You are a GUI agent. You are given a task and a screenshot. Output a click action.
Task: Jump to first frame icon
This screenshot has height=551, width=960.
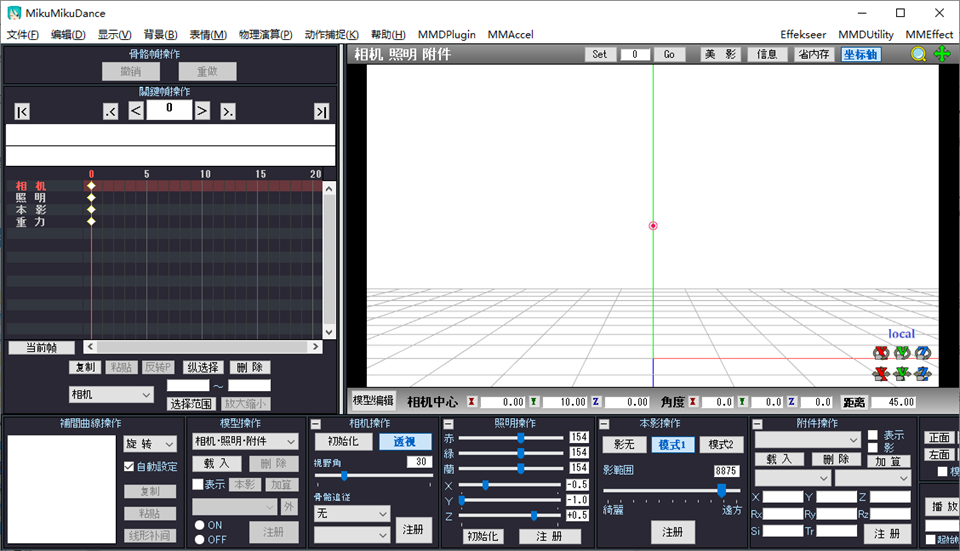pos(21,111)
